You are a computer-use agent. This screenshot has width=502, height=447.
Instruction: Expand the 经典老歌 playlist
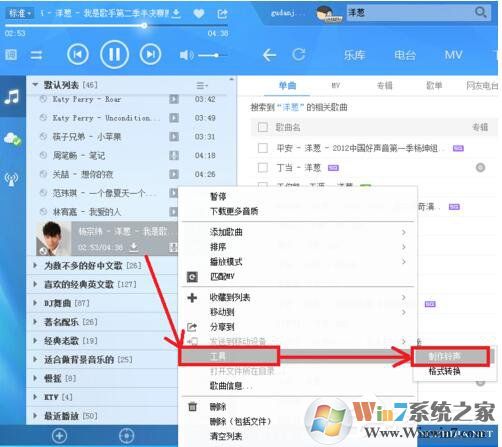[x=35, y=341]
